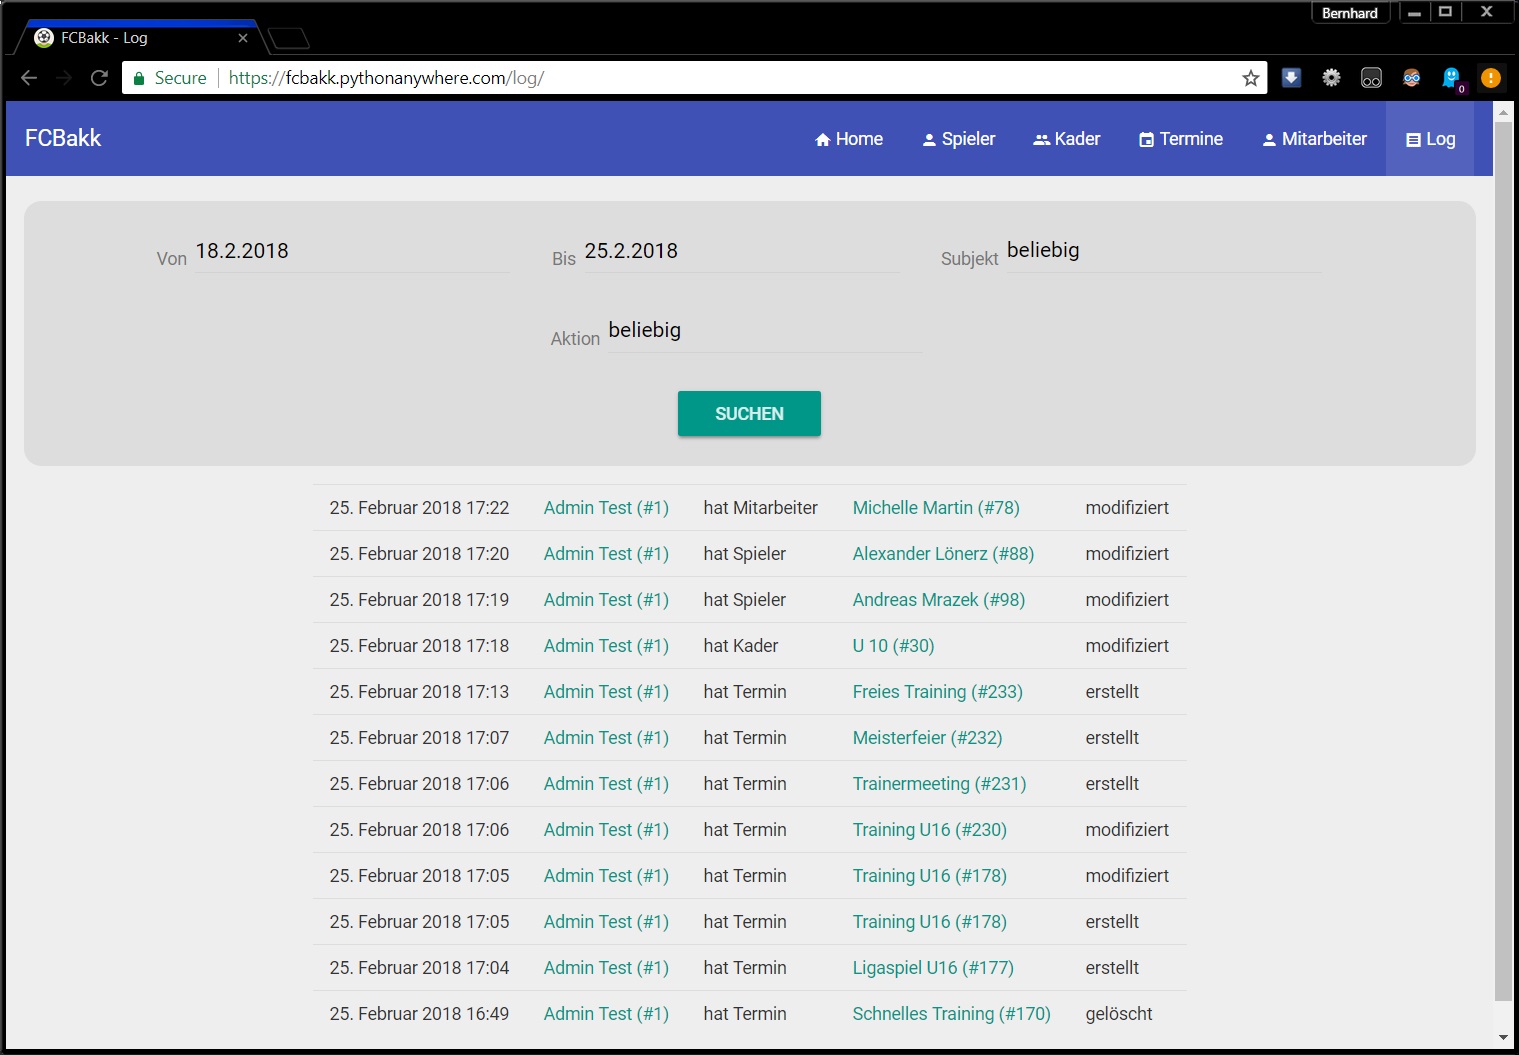The height and width of the screenshot is (1055, 1519).
Task: Click the orange alert extension icon
Action: [1490, 78]
